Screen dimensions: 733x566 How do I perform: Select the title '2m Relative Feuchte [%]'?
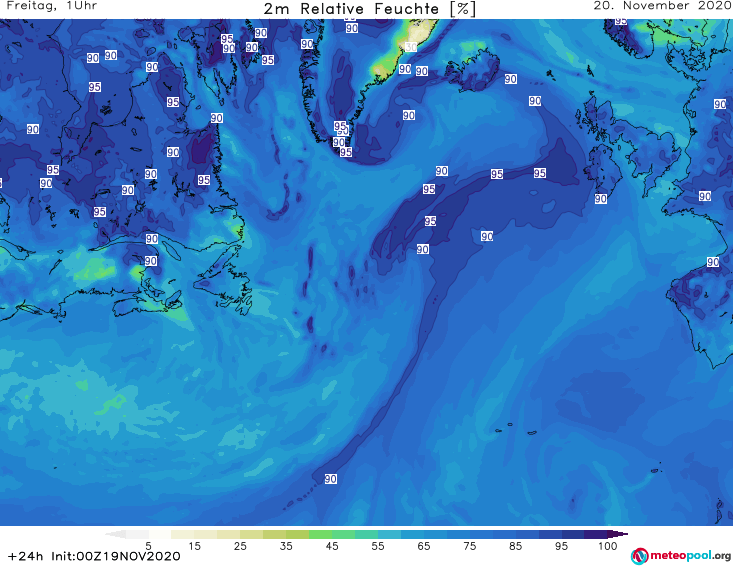coord(369,9)
